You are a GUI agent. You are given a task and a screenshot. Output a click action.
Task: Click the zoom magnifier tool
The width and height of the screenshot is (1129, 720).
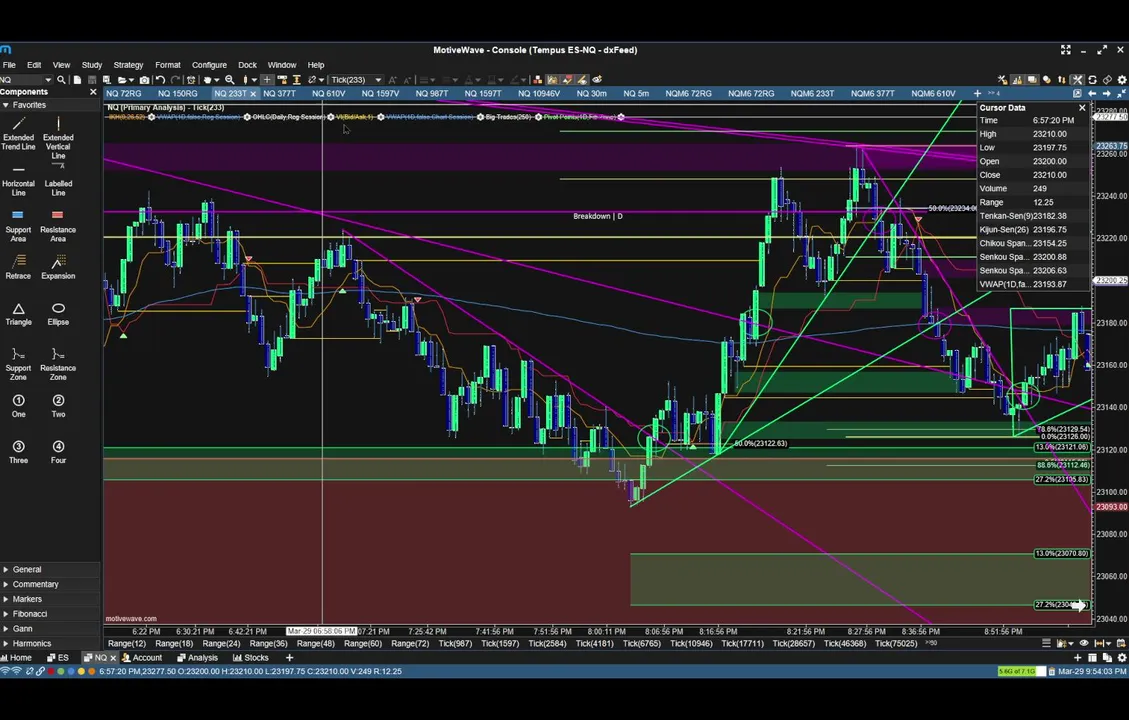230,80
